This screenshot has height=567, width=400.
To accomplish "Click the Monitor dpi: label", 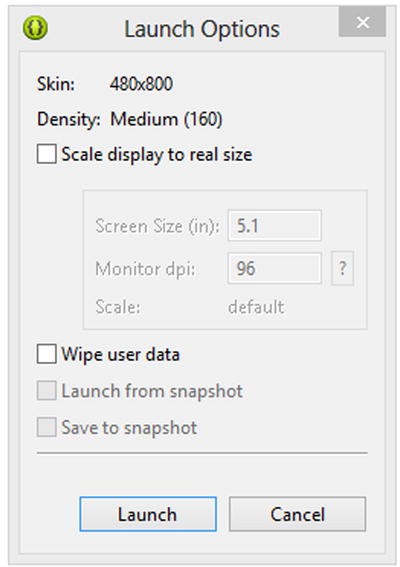I will (x=145, y=269).
